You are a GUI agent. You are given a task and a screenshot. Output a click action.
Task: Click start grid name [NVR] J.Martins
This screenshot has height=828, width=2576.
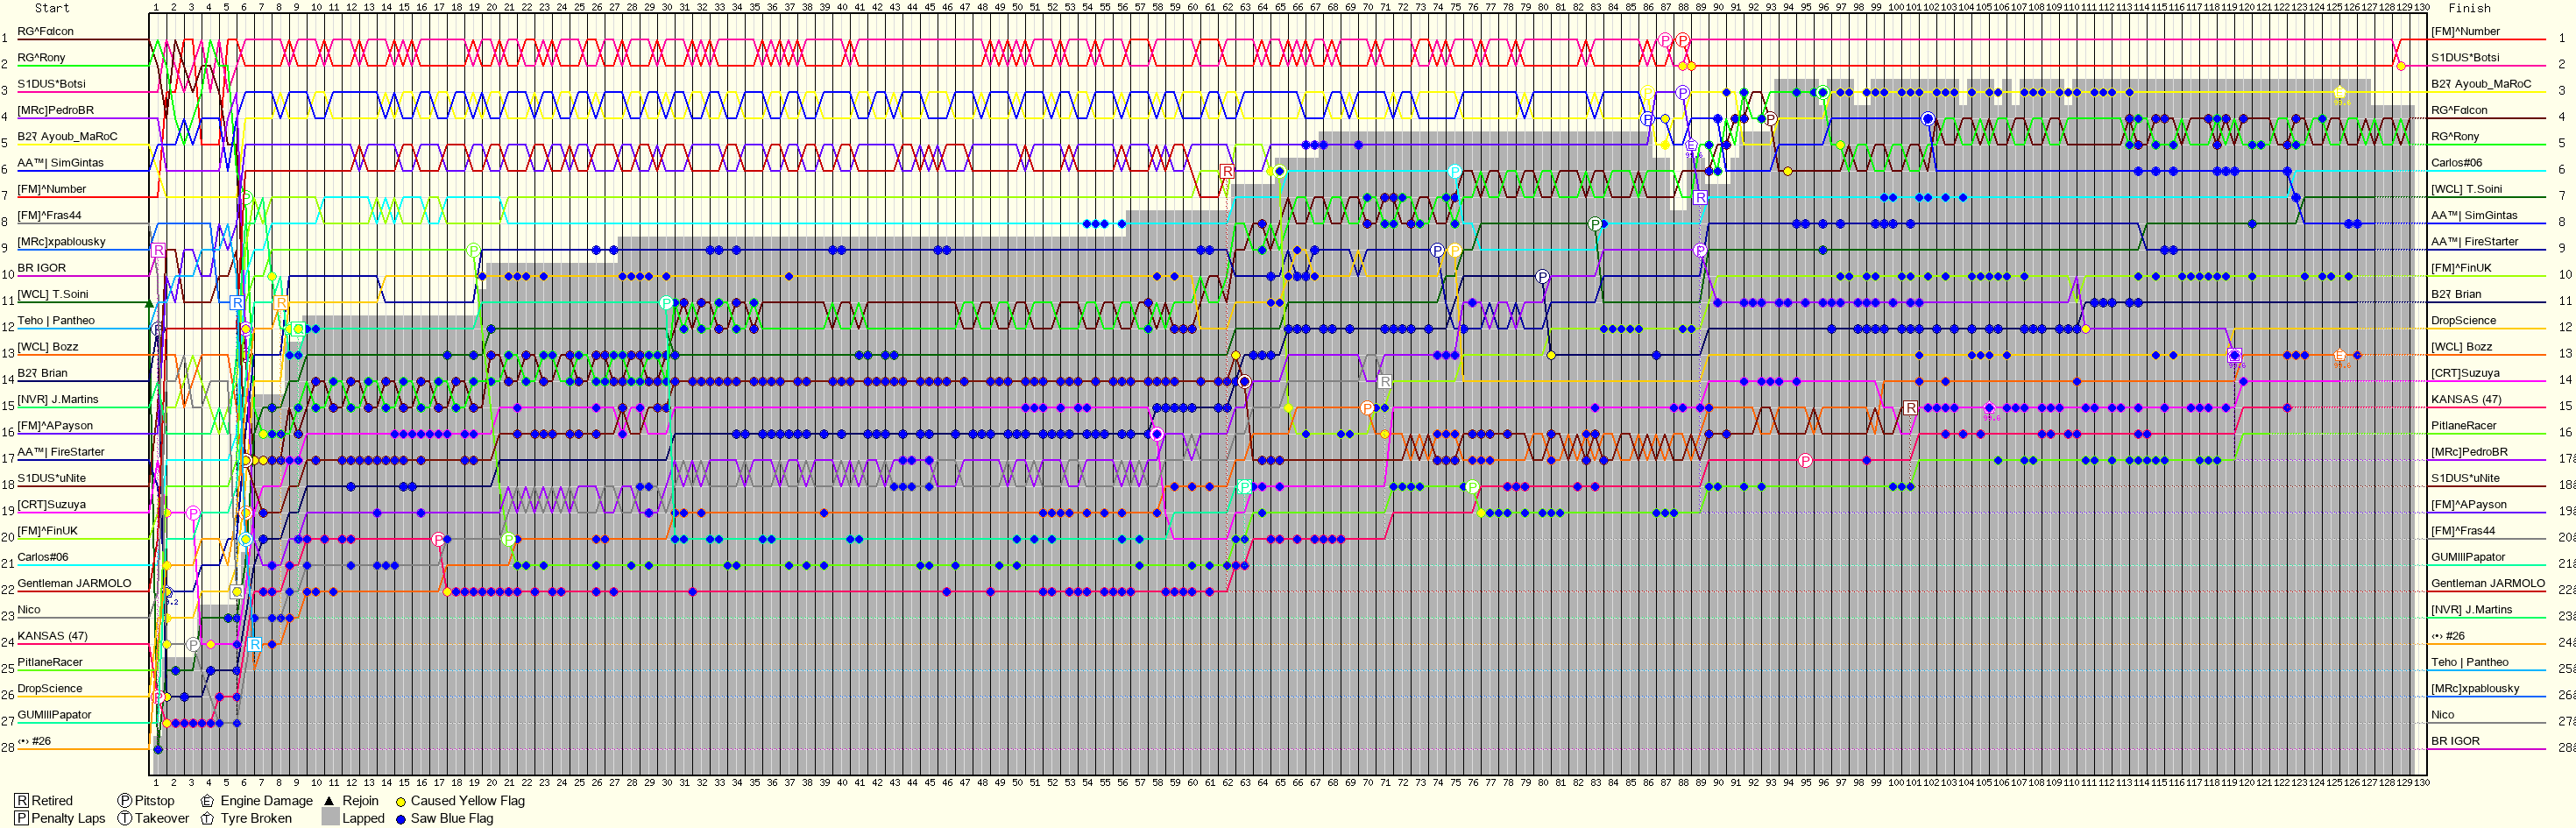tap(58, 399)
